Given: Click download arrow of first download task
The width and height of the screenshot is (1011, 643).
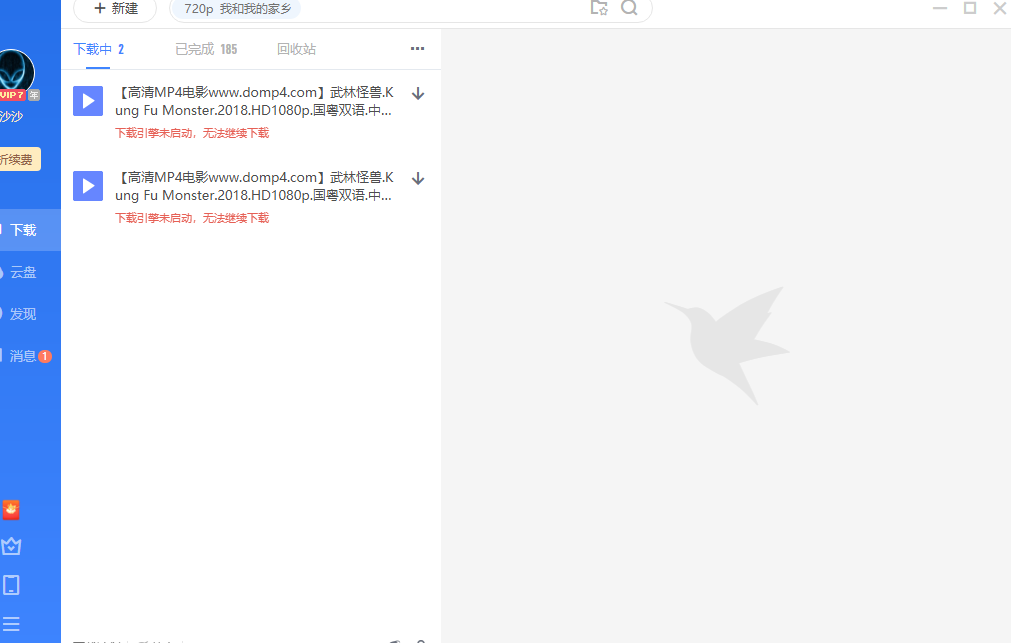Looking at the screenshot, I should [418, 94].
